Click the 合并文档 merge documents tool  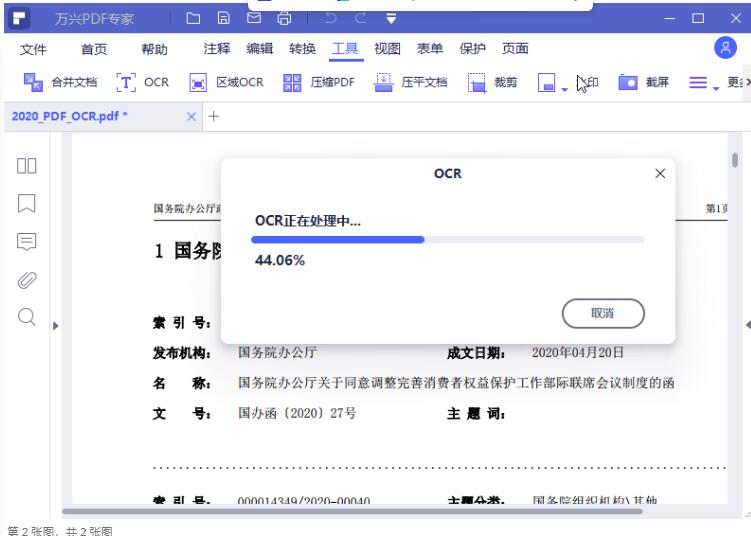click(60, 82)
